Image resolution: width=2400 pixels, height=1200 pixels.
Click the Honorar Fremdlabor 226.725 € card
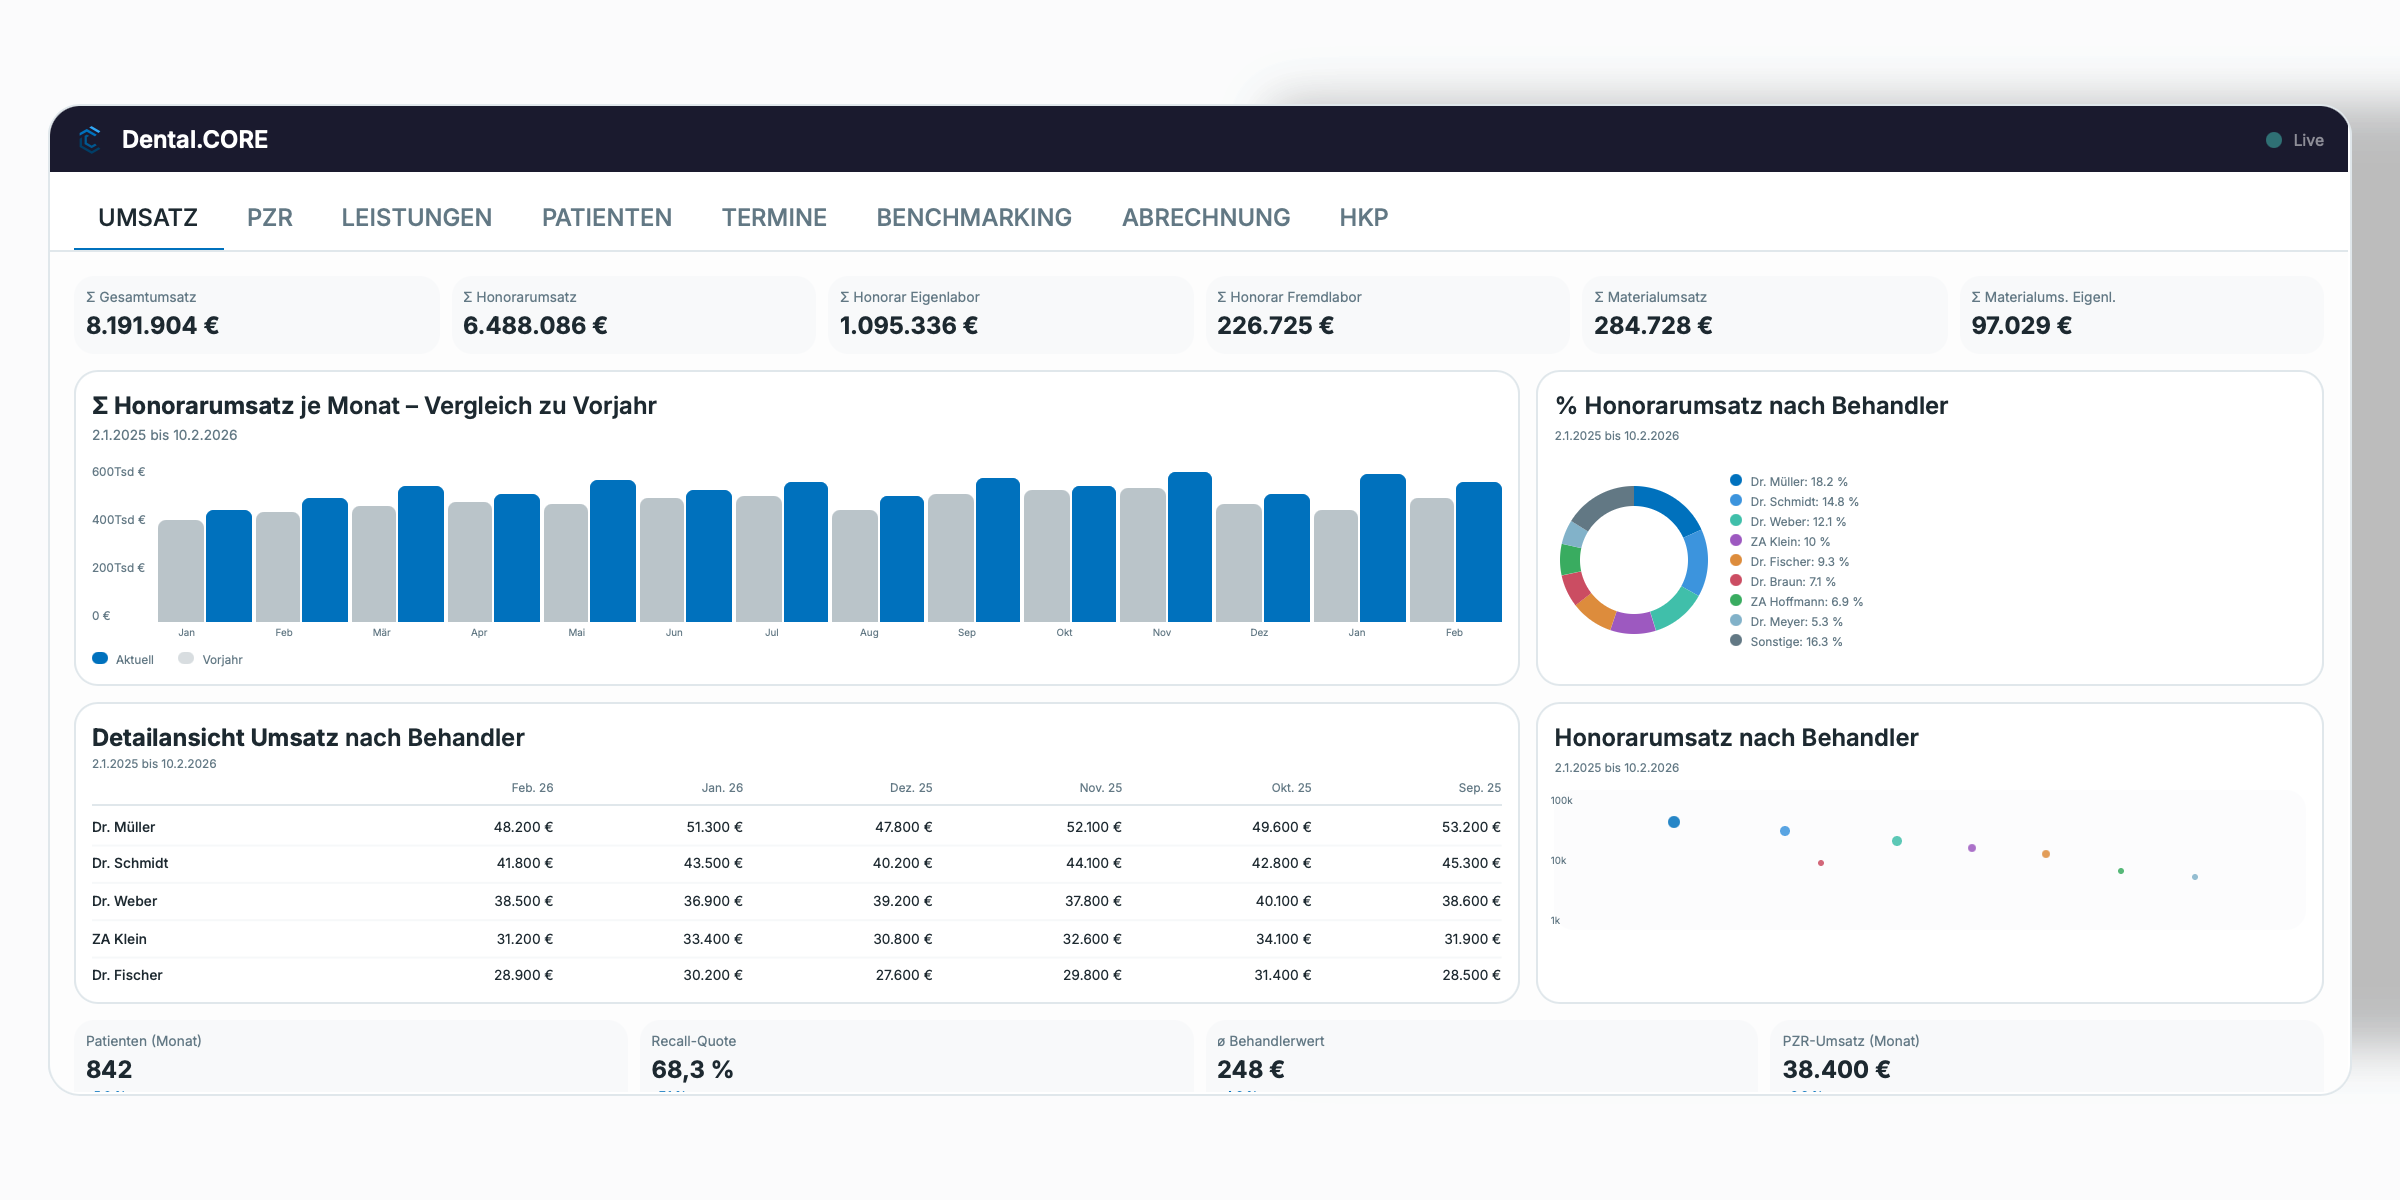(x=1388, y=314)
